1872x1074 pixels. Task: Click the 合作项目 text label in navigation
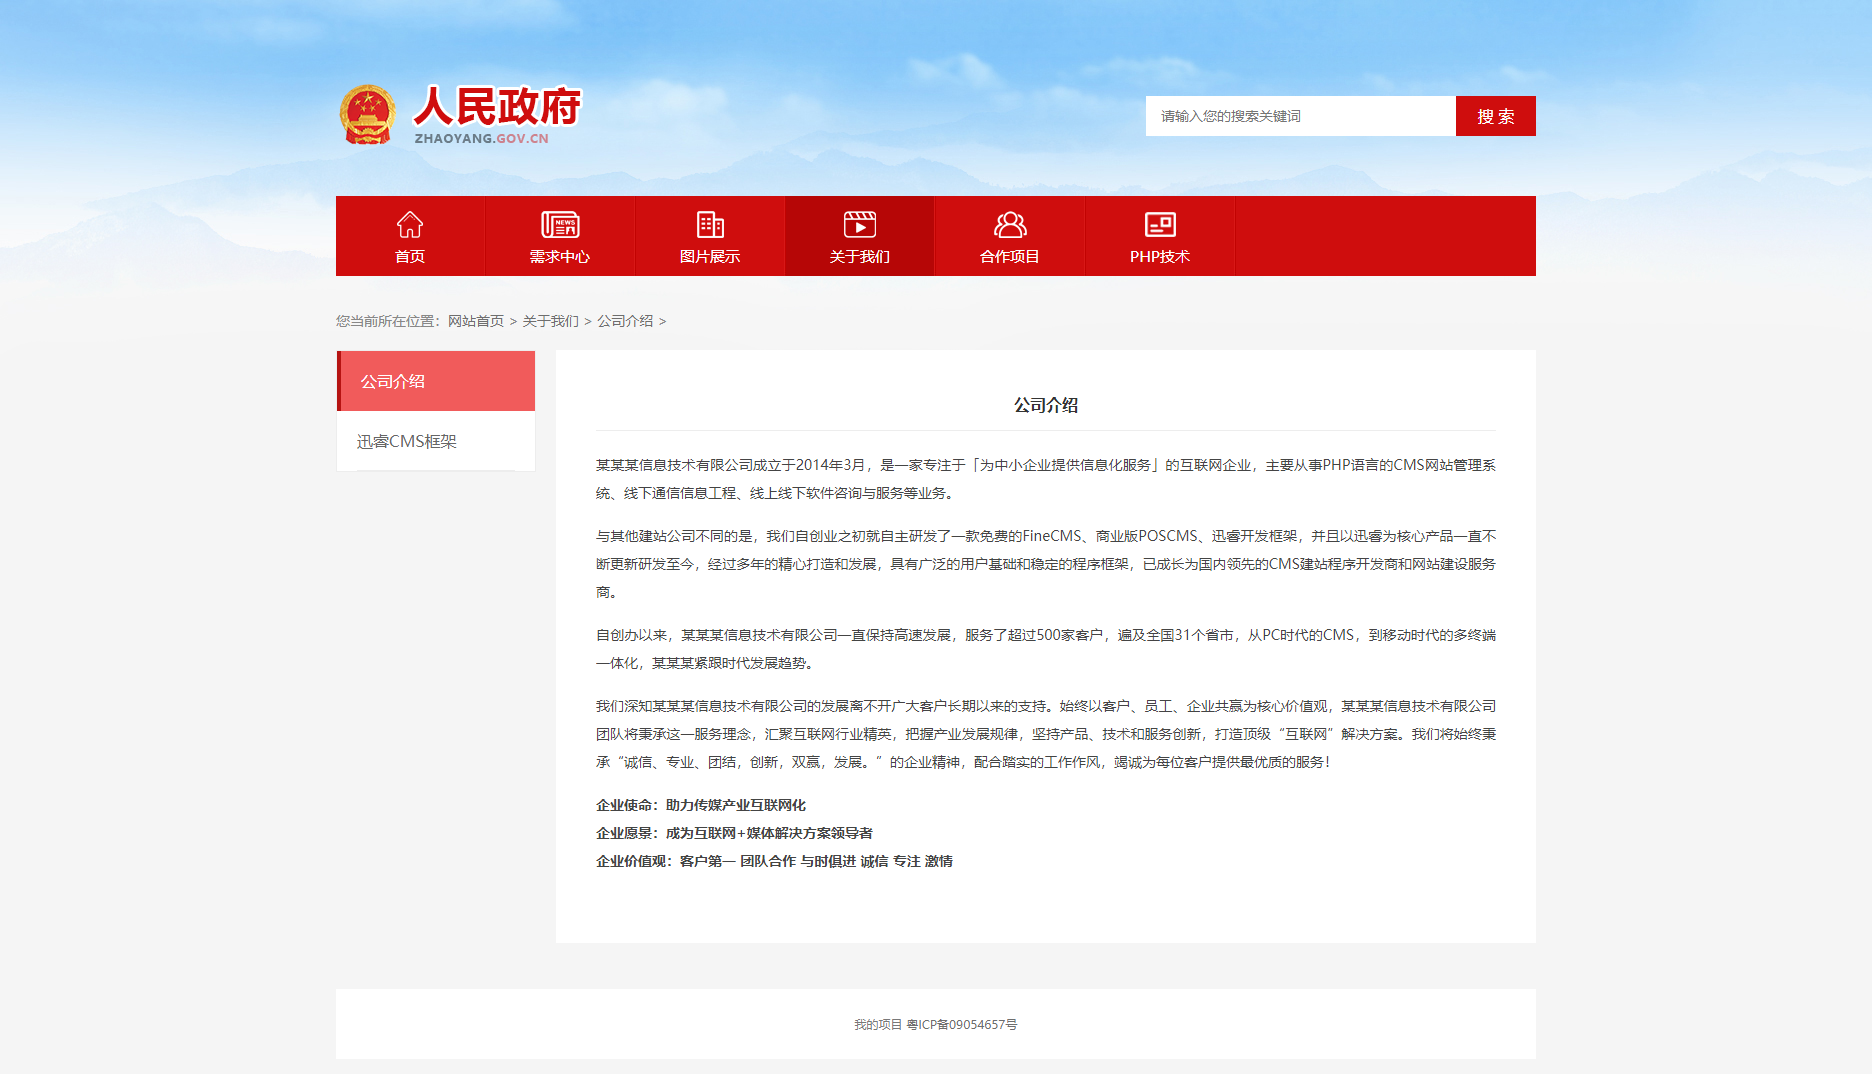(x=1010, y=257)
